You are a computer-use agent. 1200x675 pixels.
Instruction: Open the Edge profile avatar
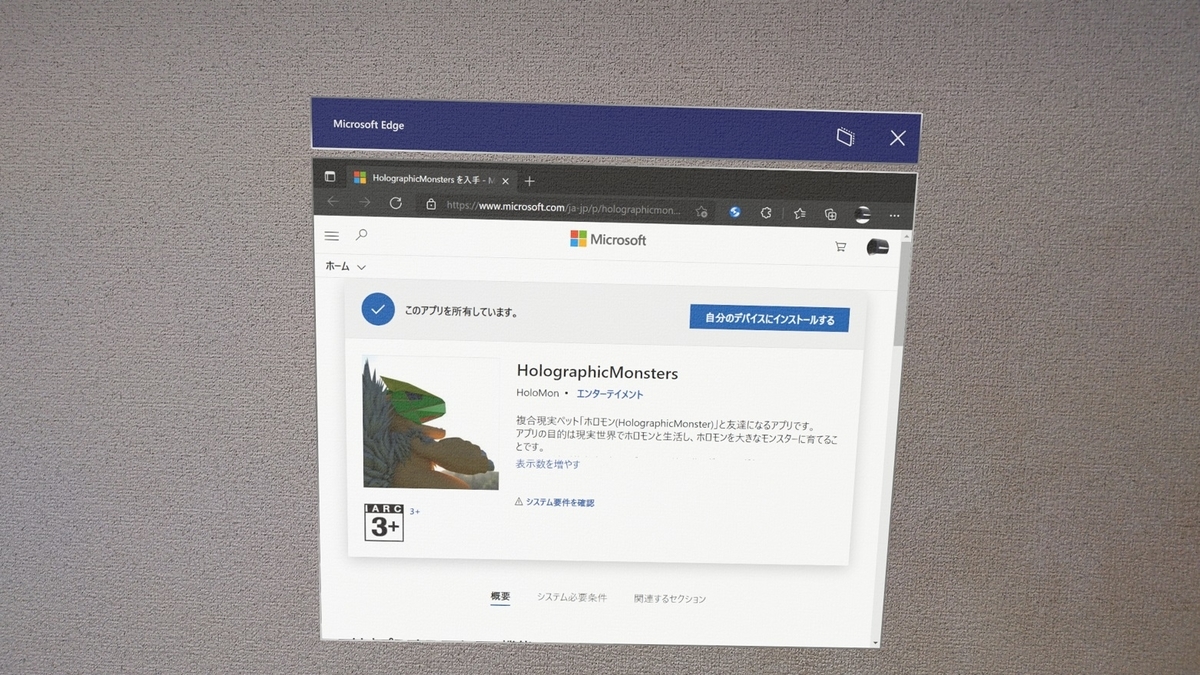(x=862, y=214)
